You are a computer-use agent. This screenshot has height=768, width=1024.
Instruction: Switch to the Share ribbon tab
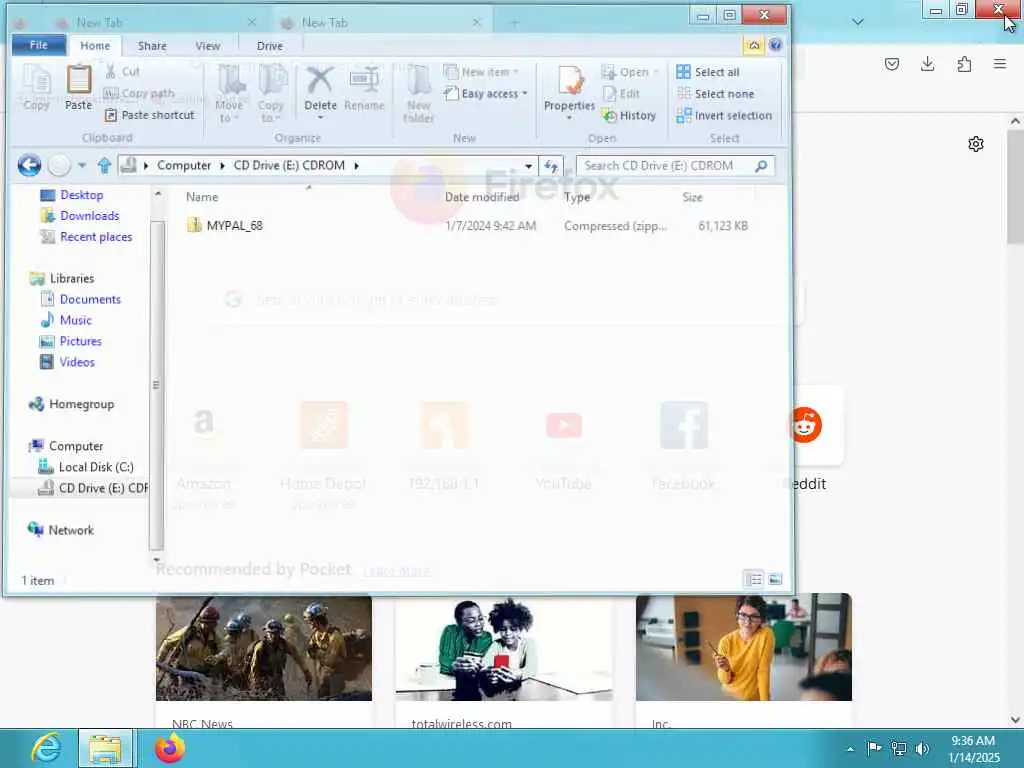pos(152,46)
